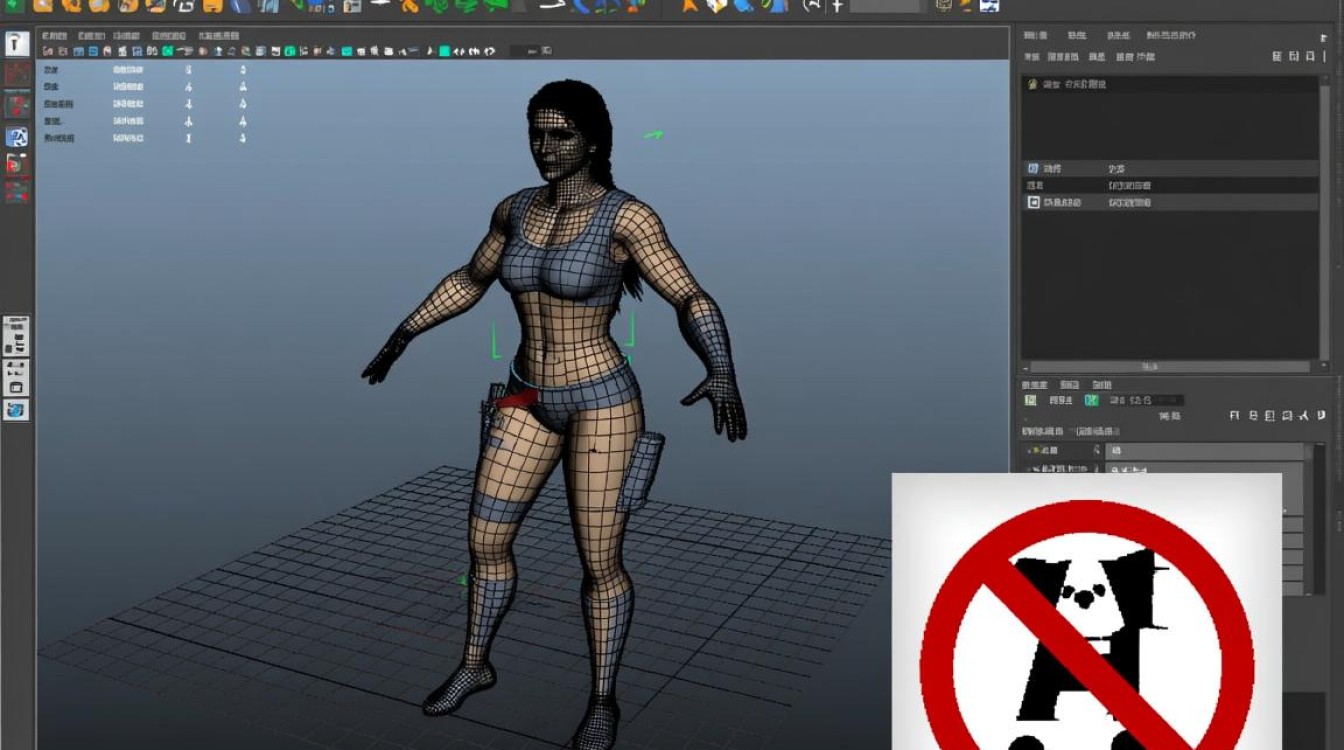Click the yellow lock-like icon in right panel's first row
The image size is (1344, 750).
tap(1033, 85)
